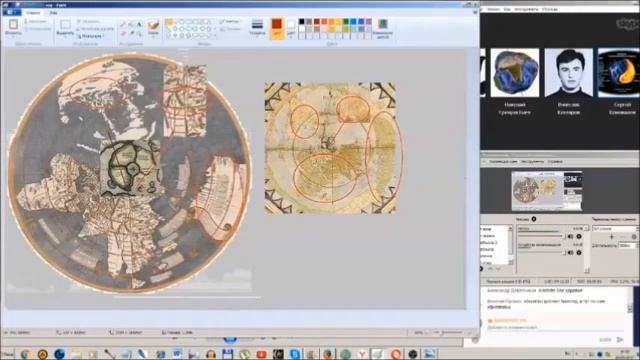Open gear settings for first mixer audio source
Image resolution: width=640 pixels, height=360 pixels.
579,236
